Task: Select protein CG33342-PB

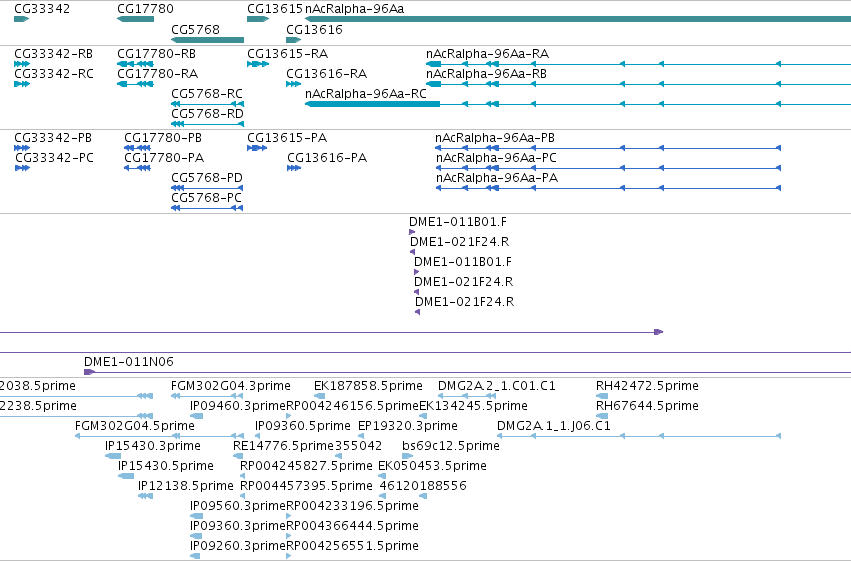Action: 22,148
